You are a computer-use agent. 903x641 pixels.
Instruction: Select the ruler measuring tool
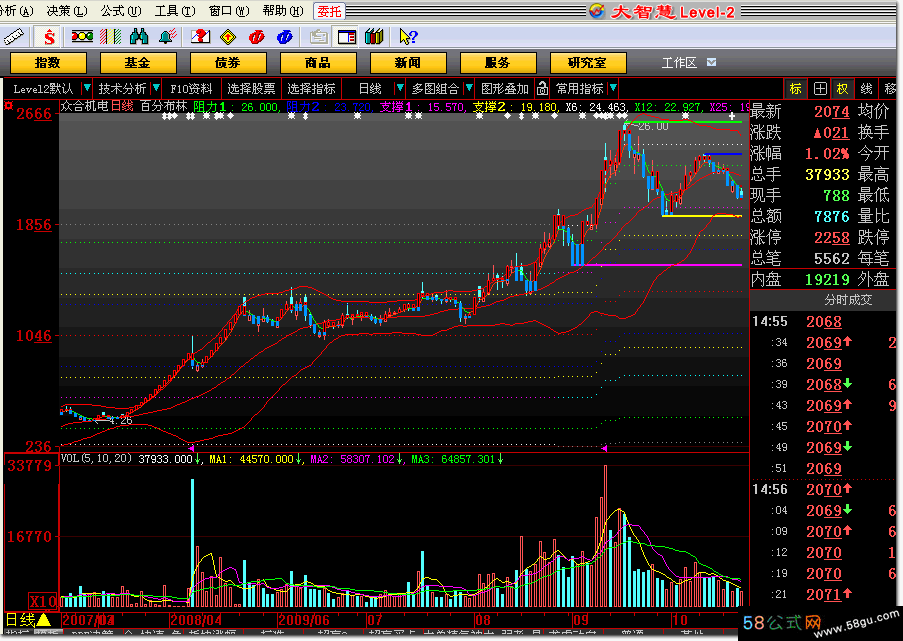13,37
